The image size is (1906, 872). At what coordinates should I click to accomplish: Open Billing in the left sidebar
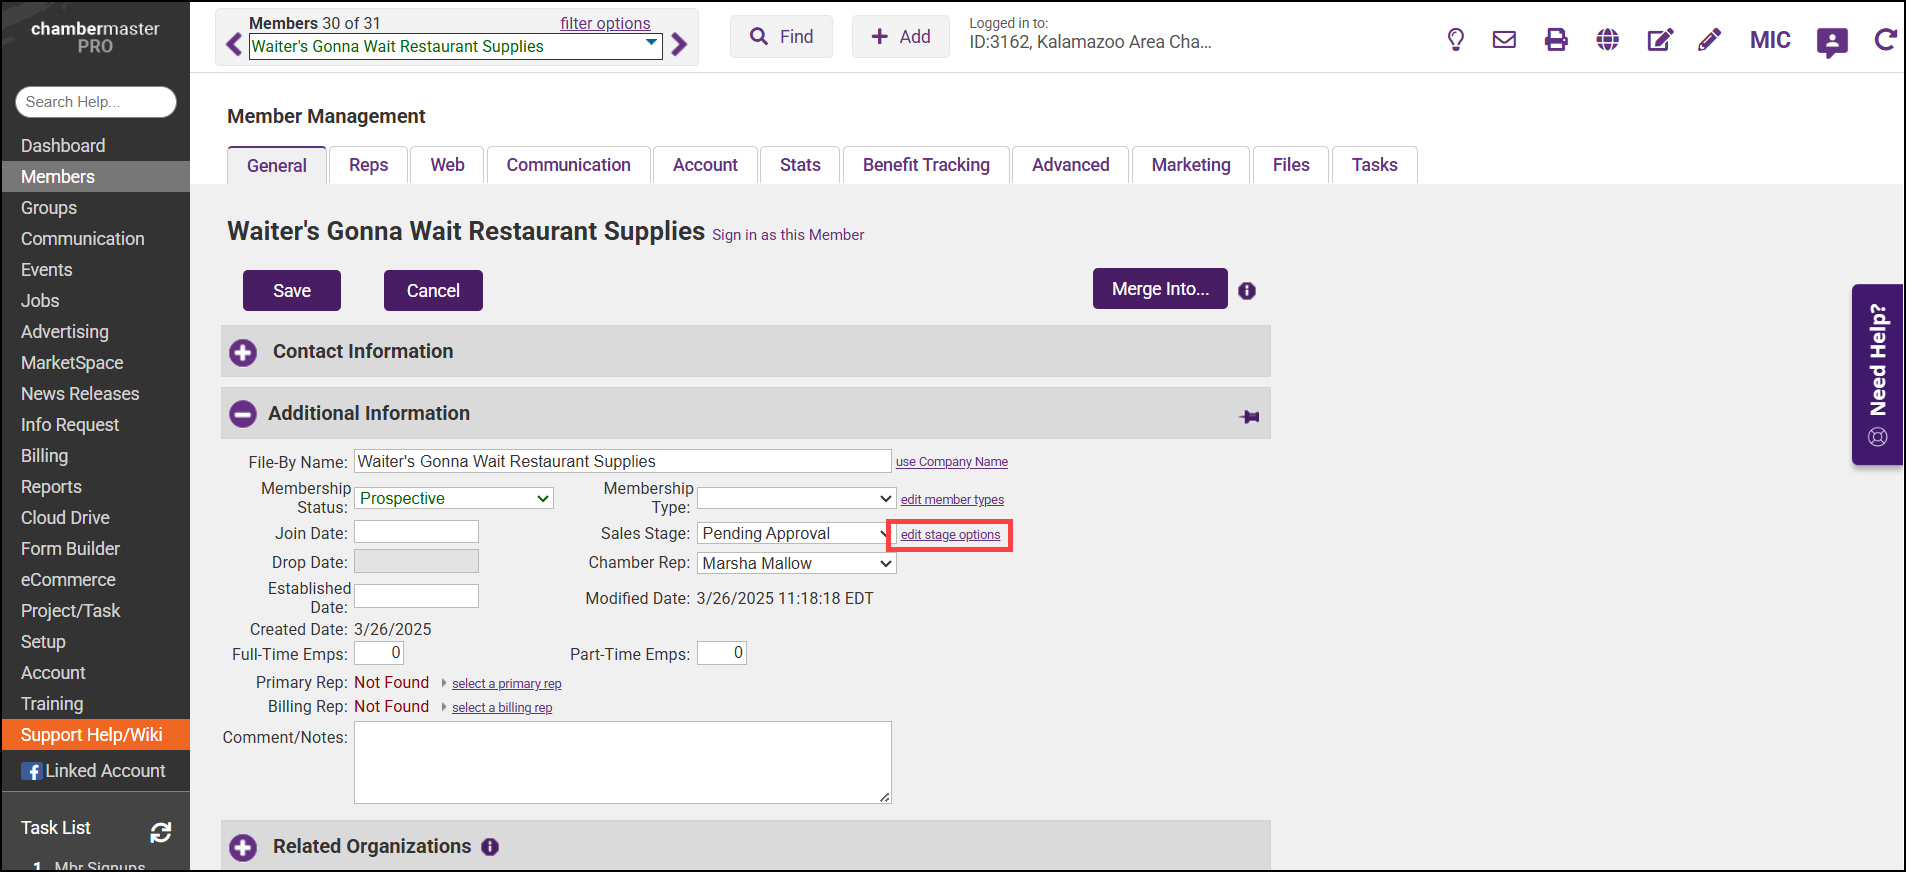click(x=45, y=456)
